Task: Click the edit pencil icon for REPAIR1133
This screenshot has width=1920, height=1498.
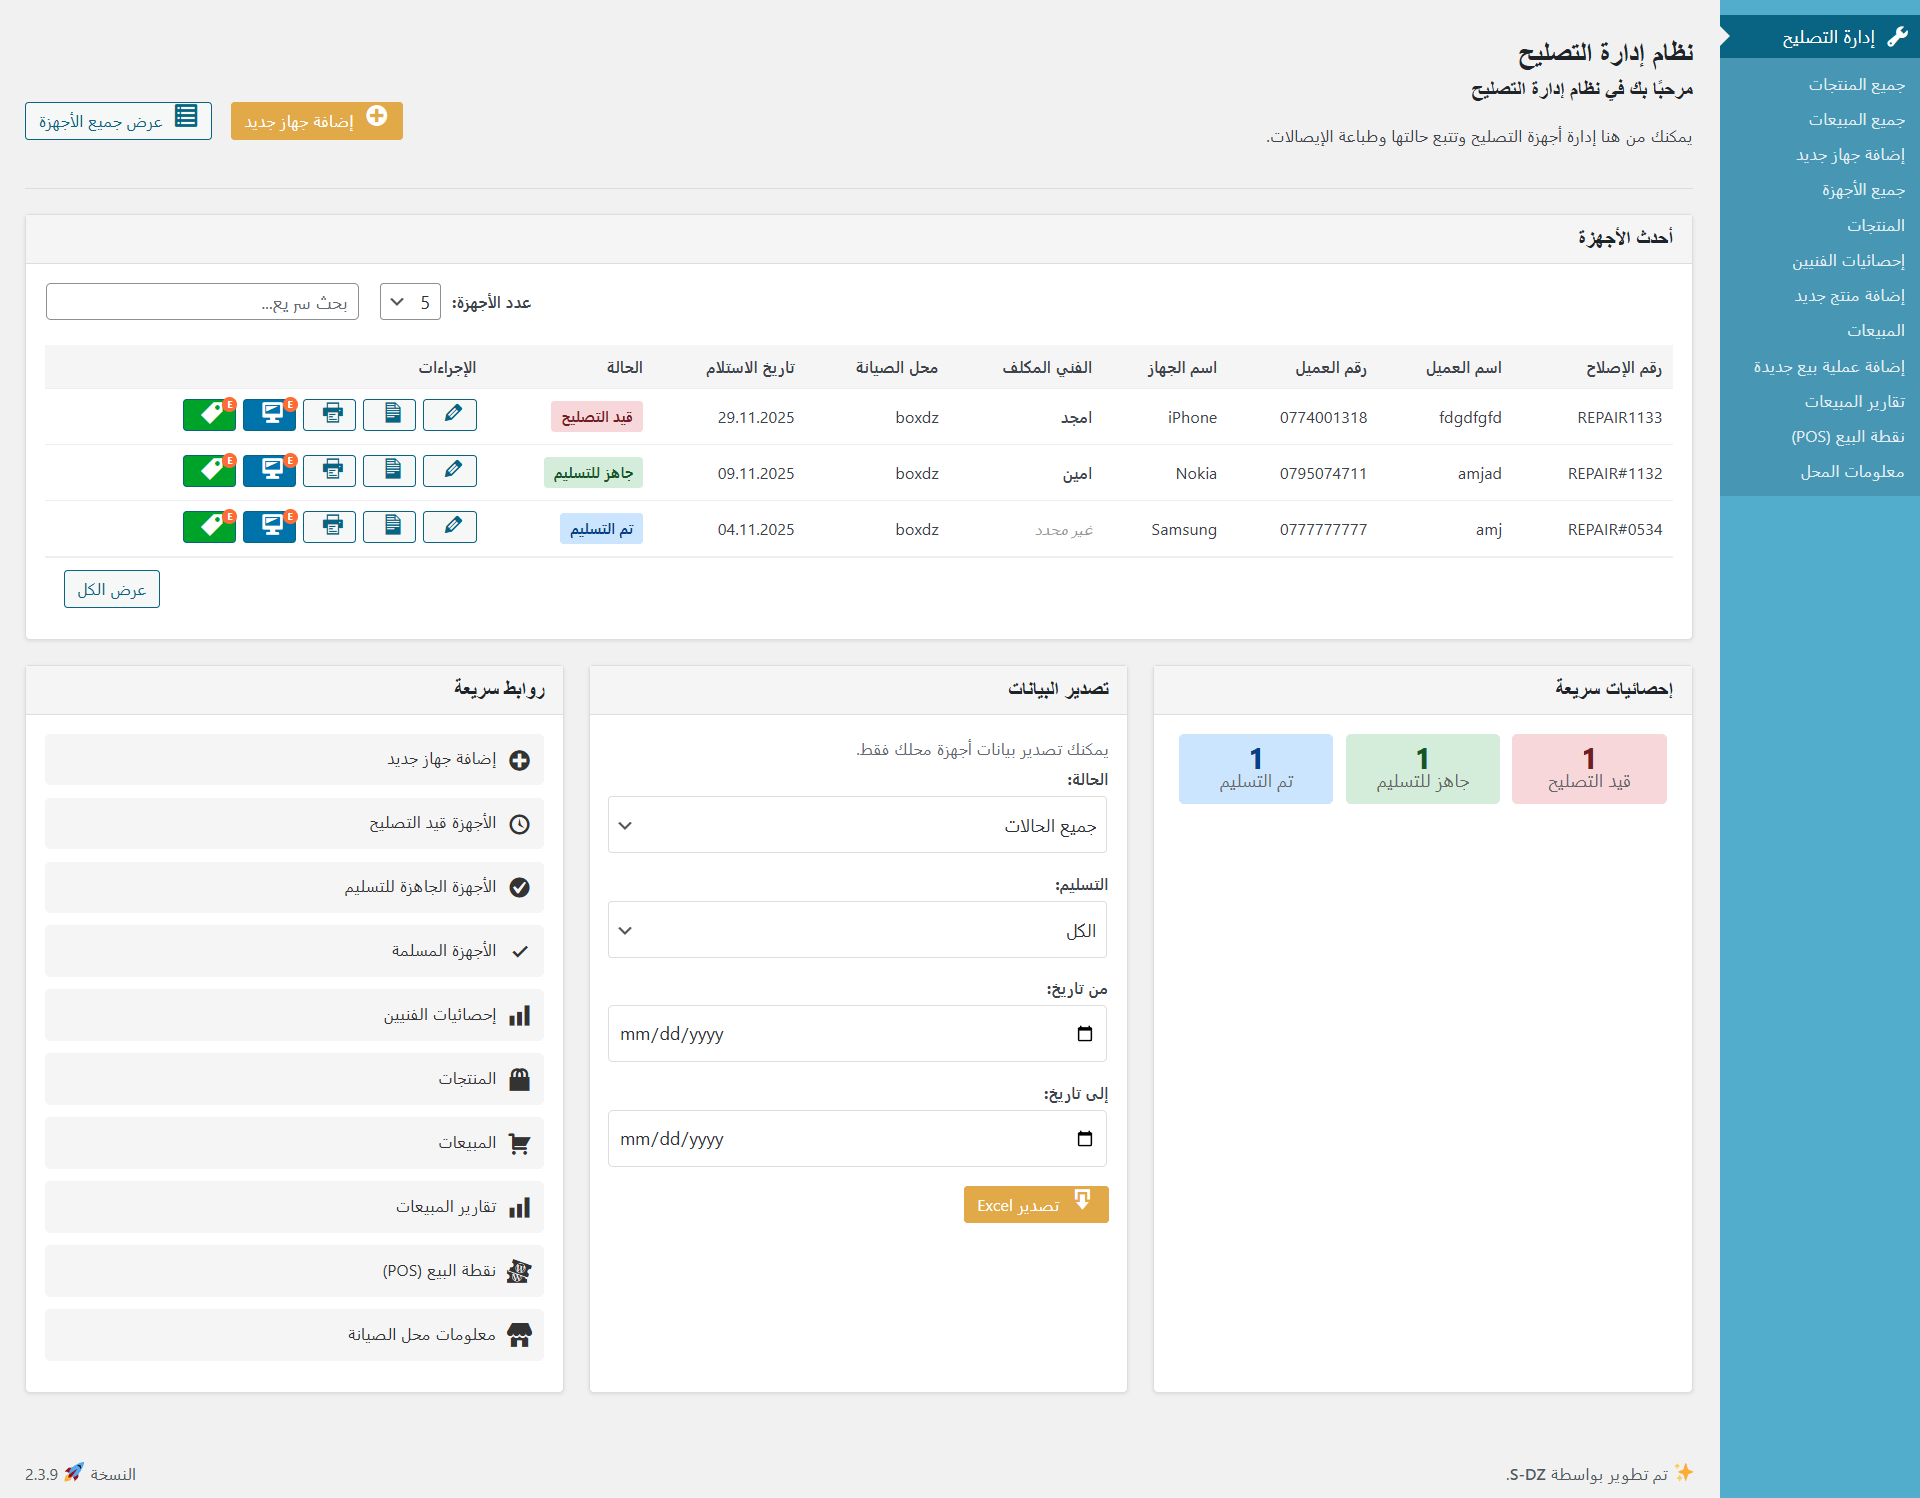Action: 450,414
